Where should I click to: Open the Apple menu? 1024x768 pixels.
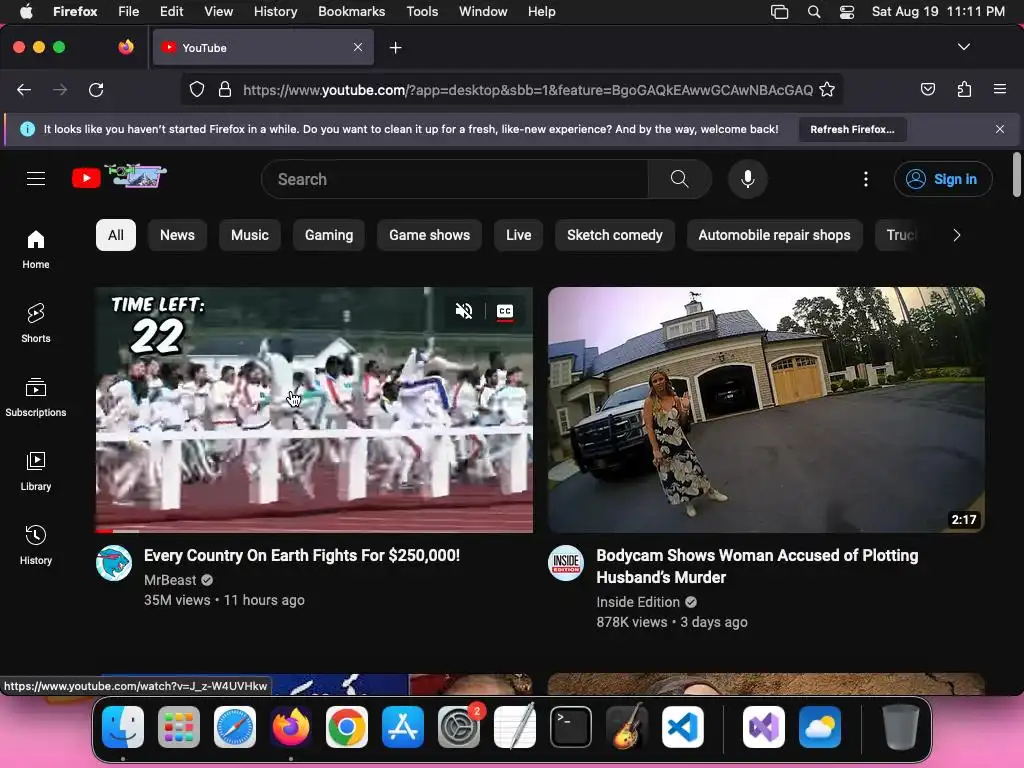click(25, 11)
